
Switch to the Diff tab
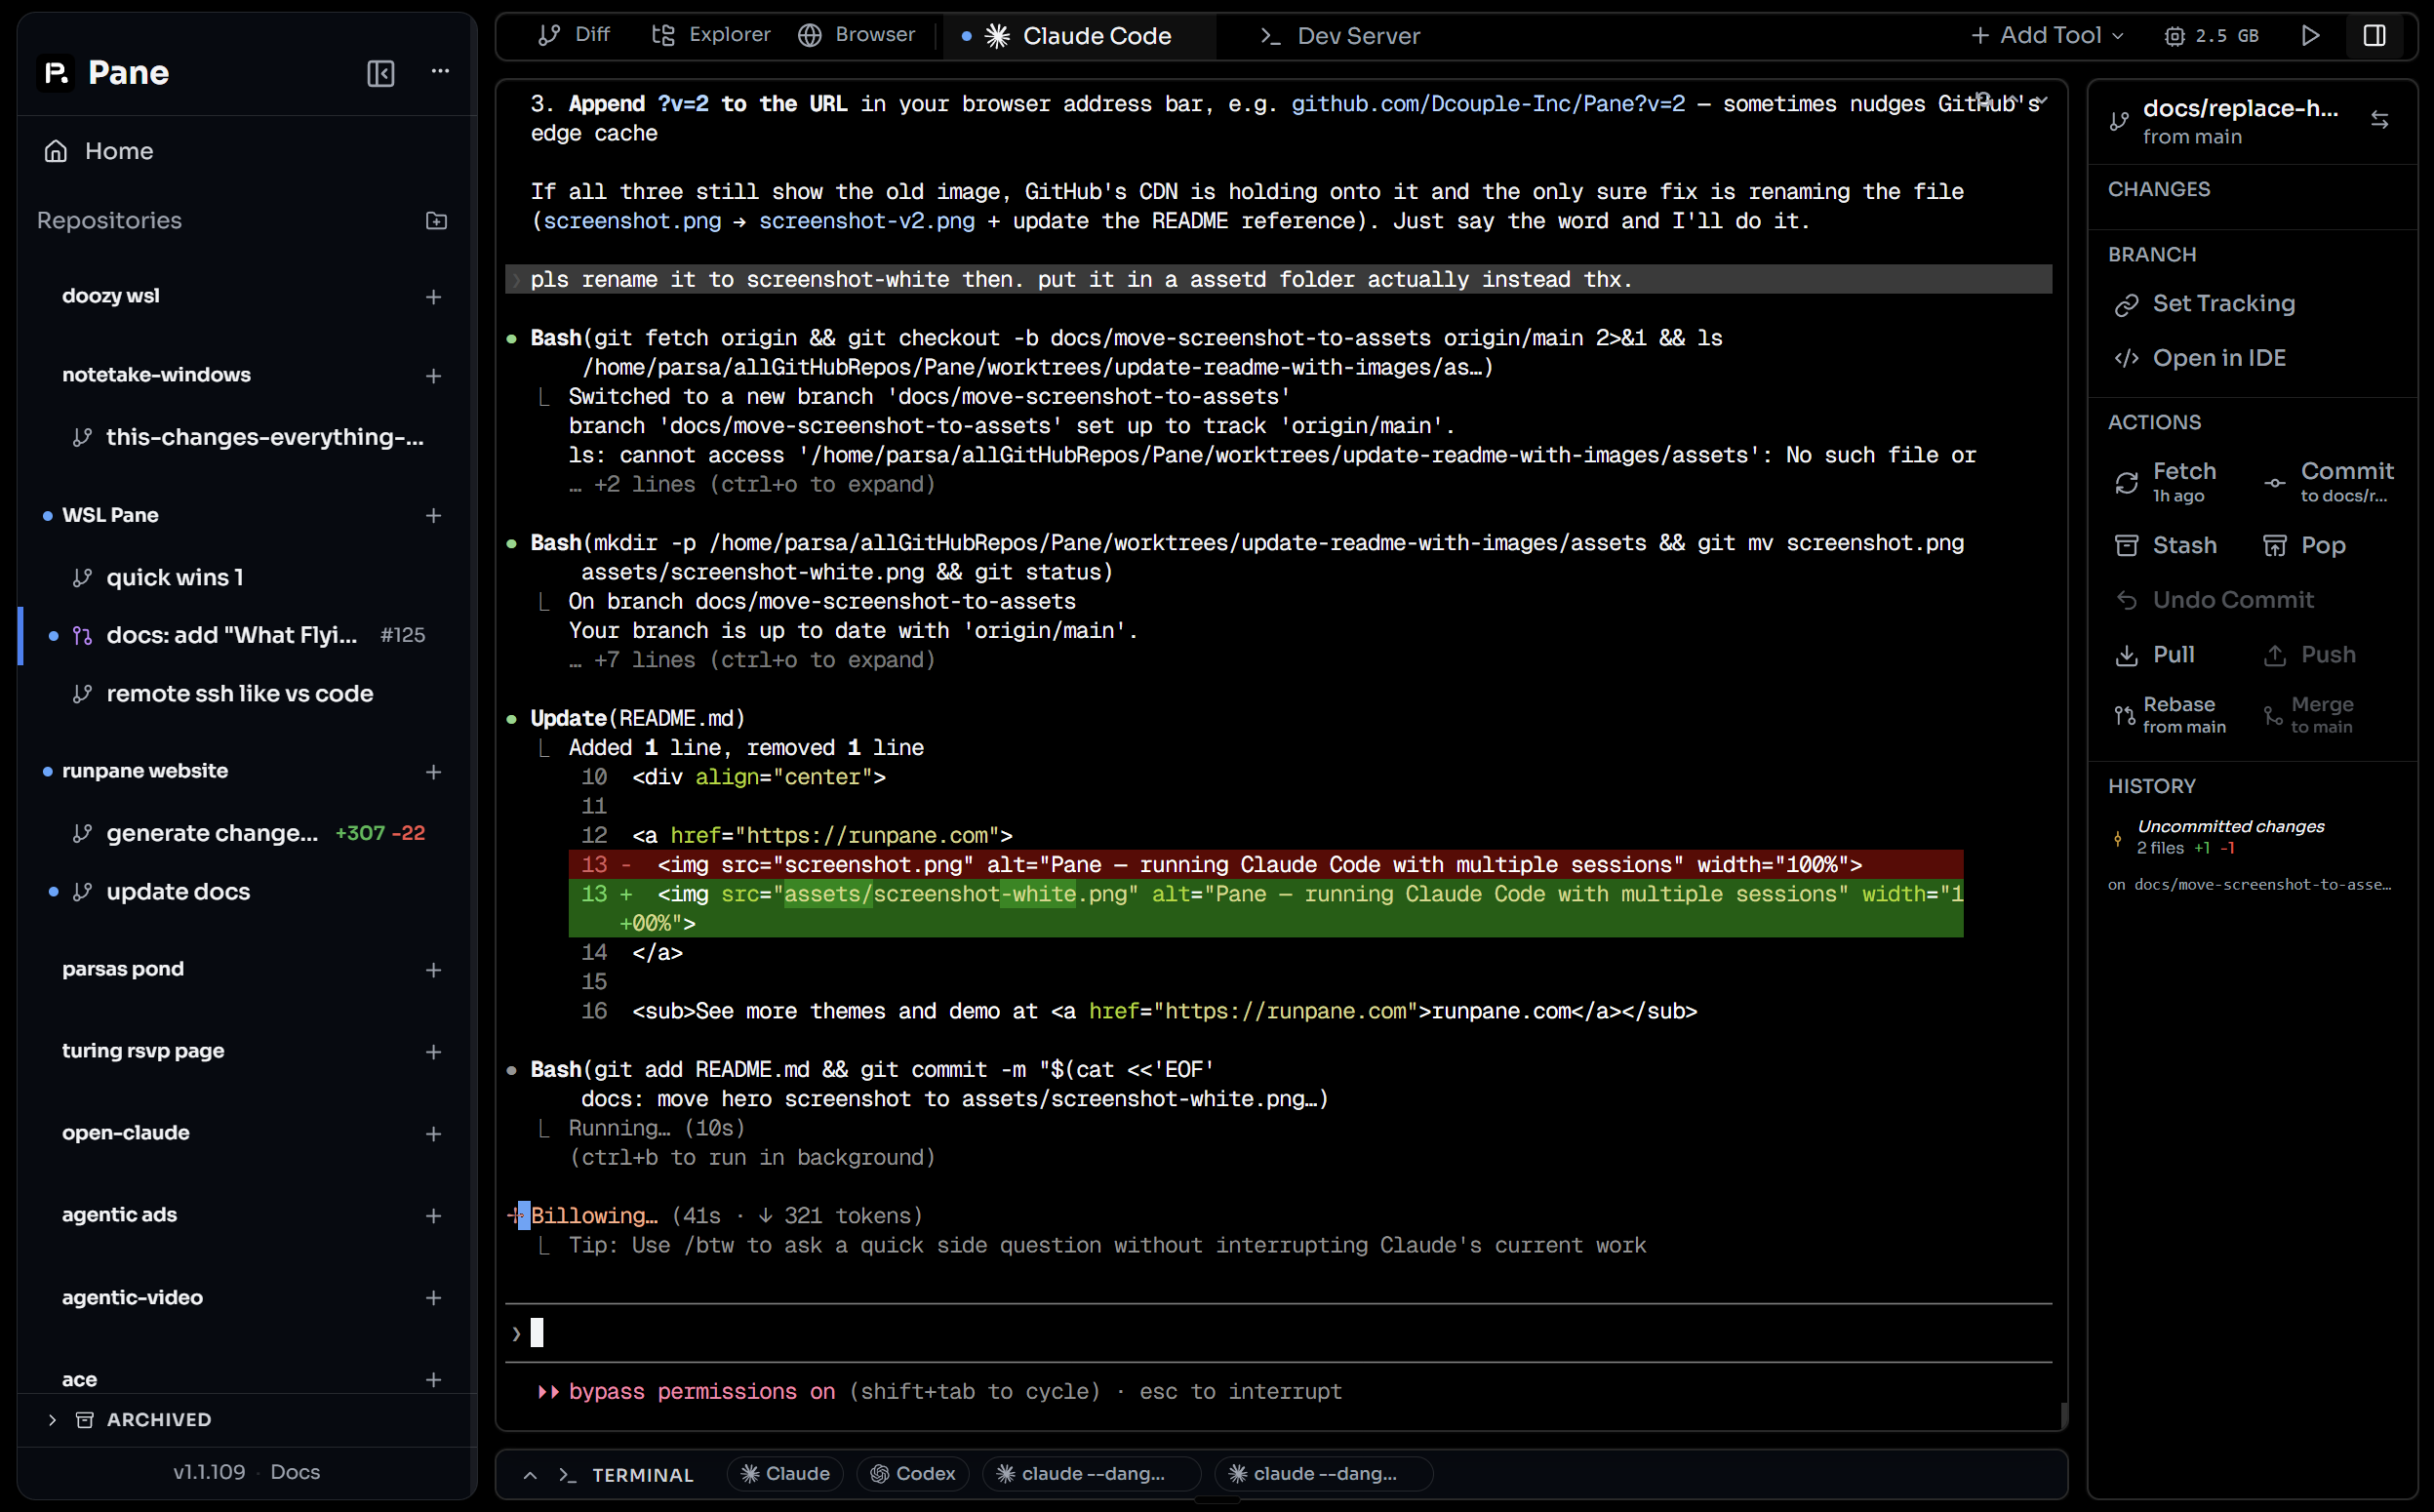574,35
